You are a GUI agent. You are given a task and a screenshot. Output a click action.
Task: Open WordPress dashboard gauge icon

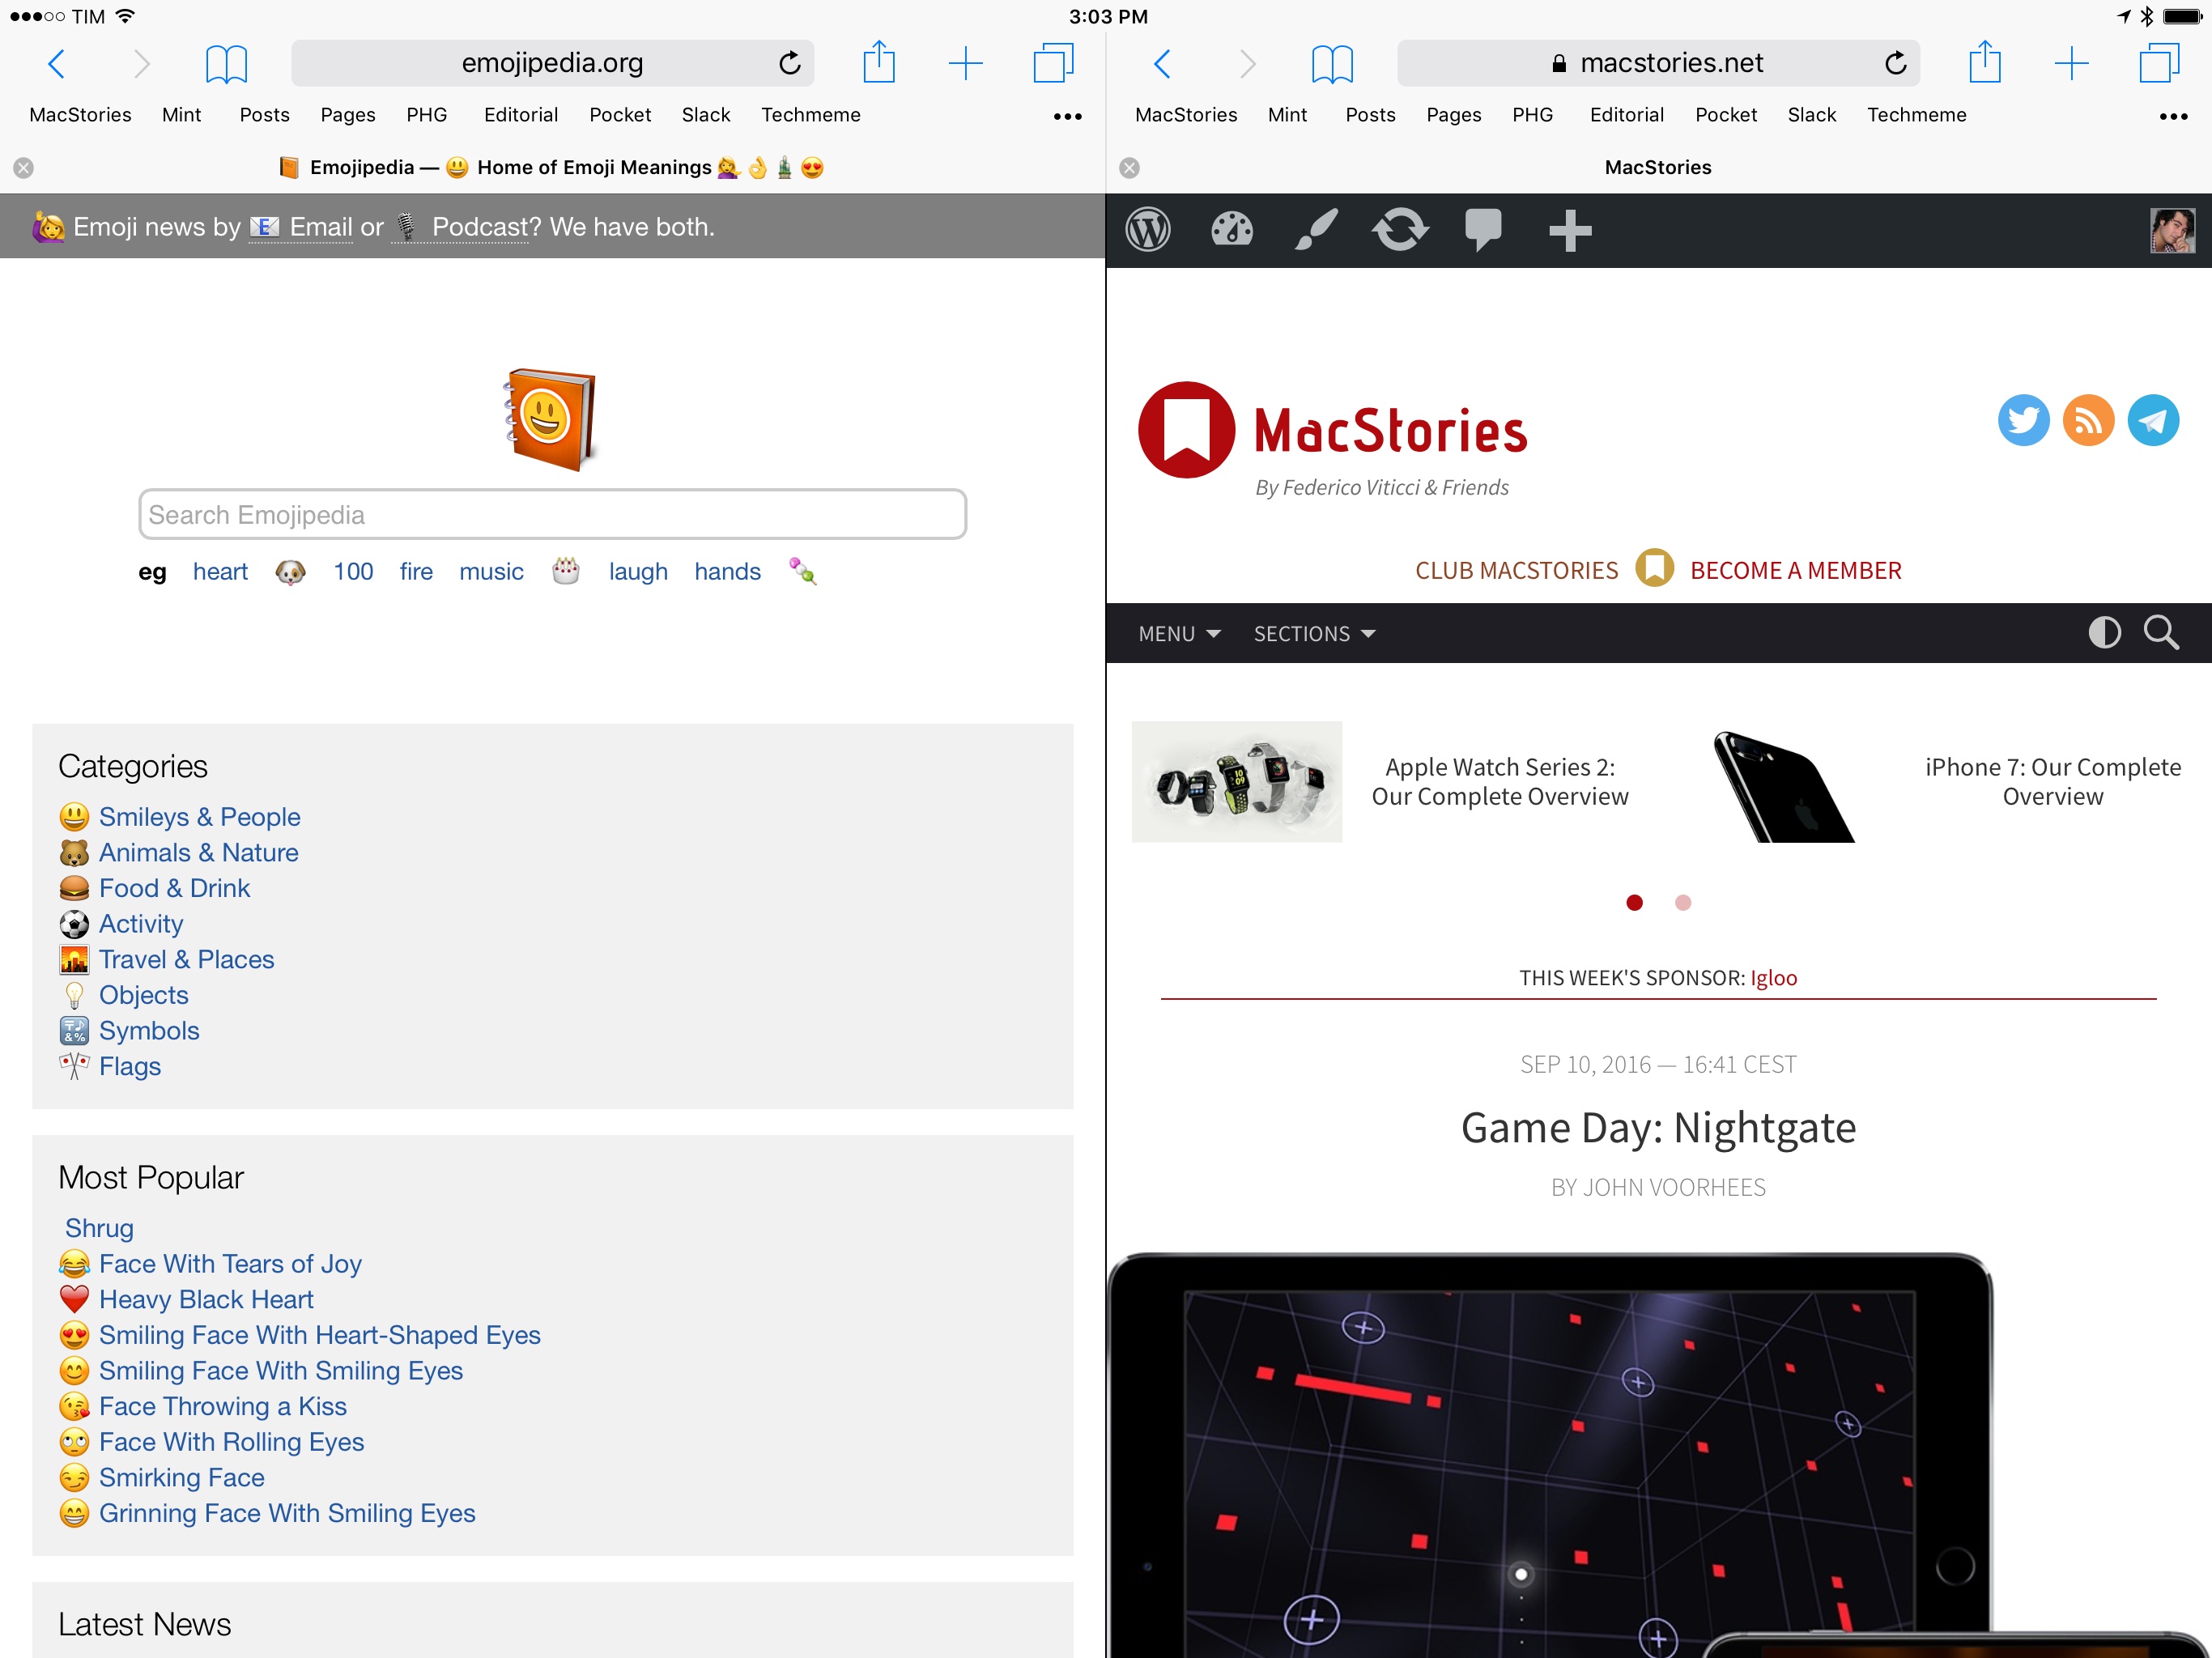coord(1232,231)
